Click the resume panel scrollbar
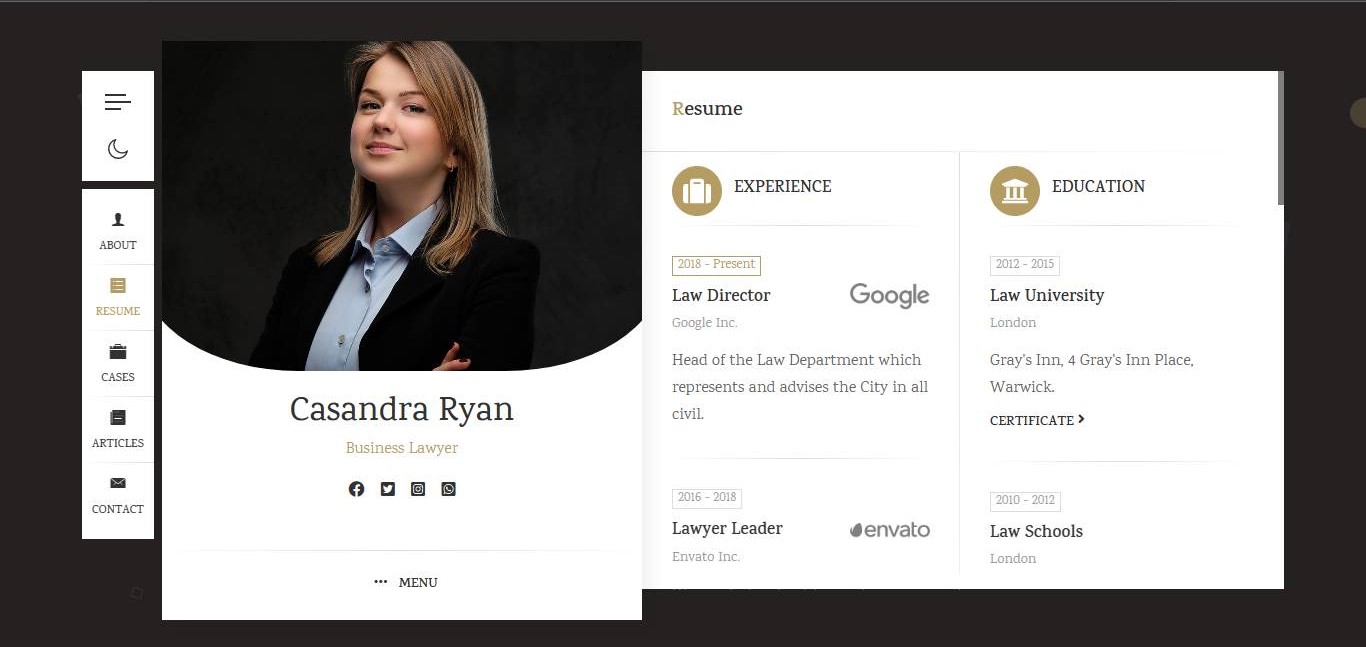 [1280, 138]
